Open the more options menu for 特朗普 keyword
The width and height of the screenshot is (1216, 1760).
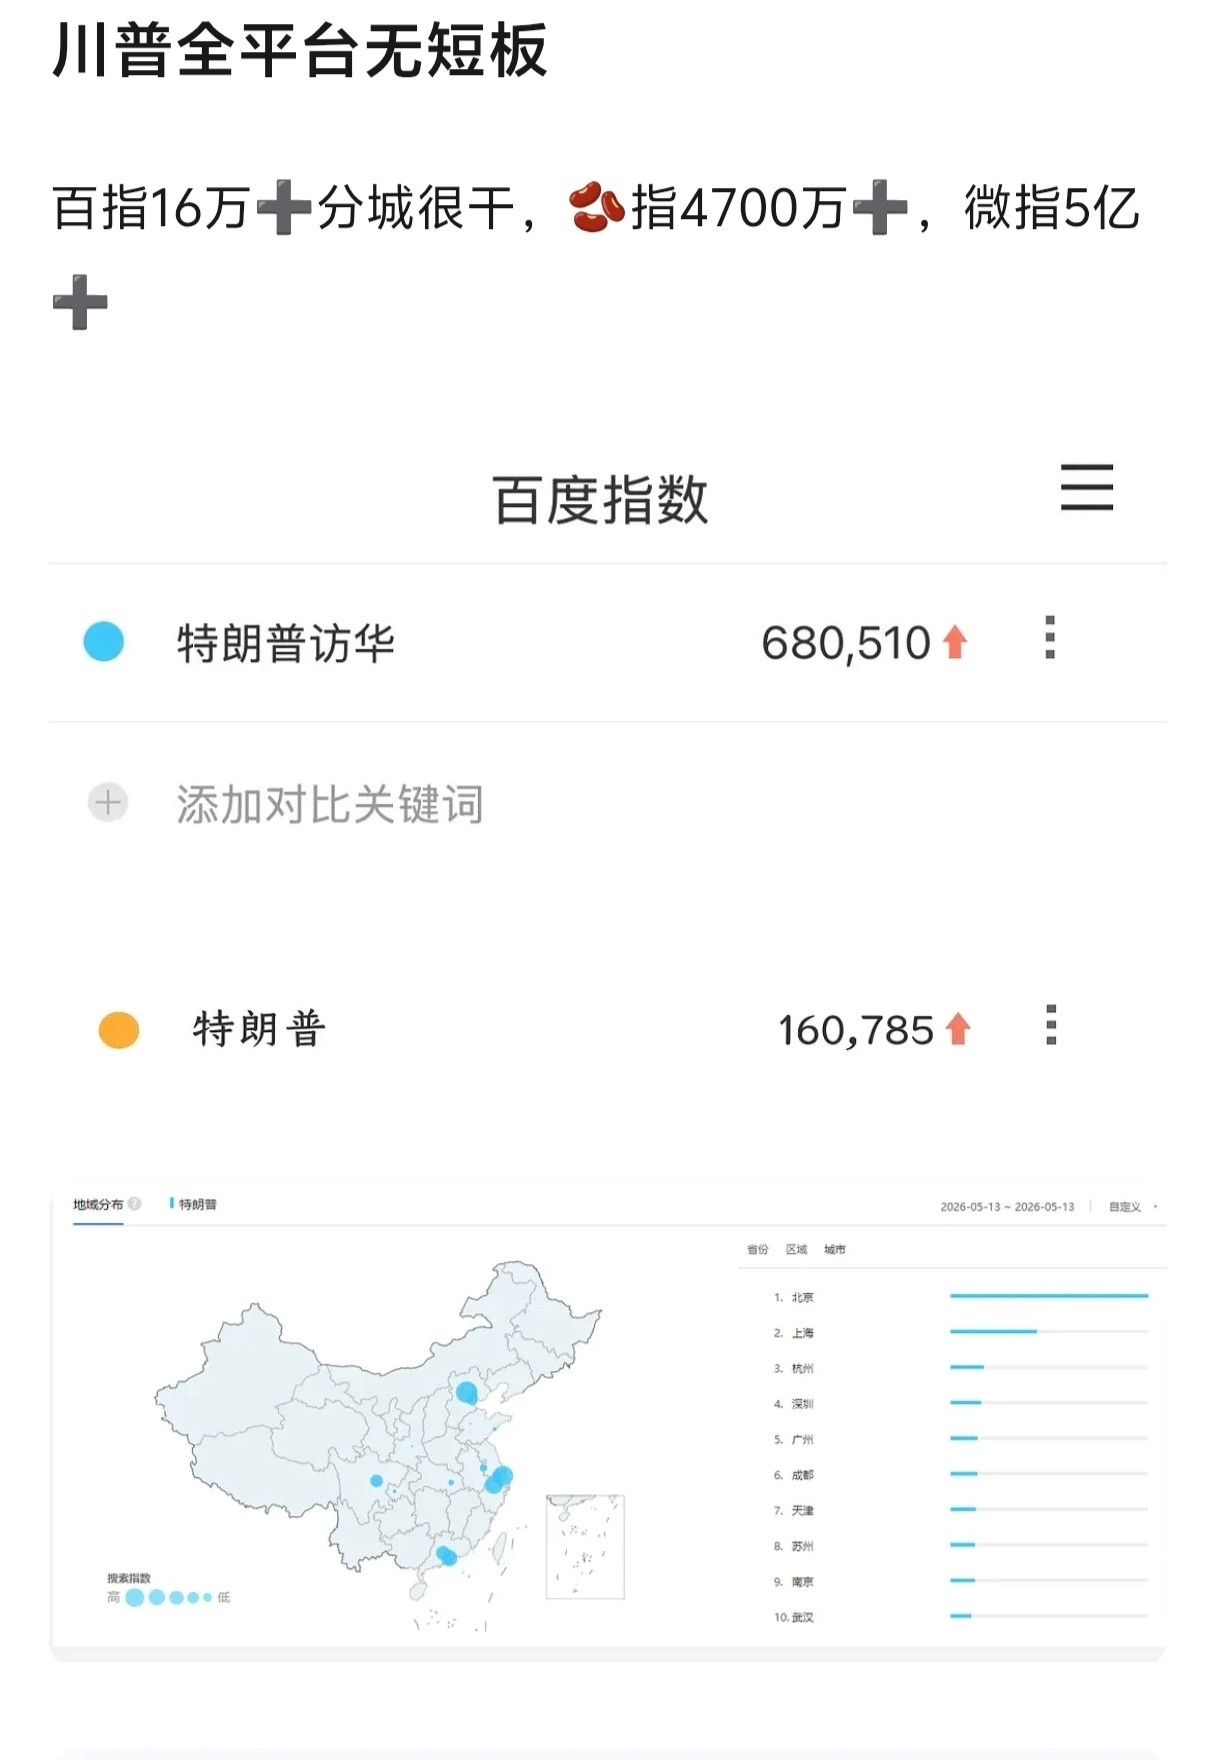point(1051,1025)
